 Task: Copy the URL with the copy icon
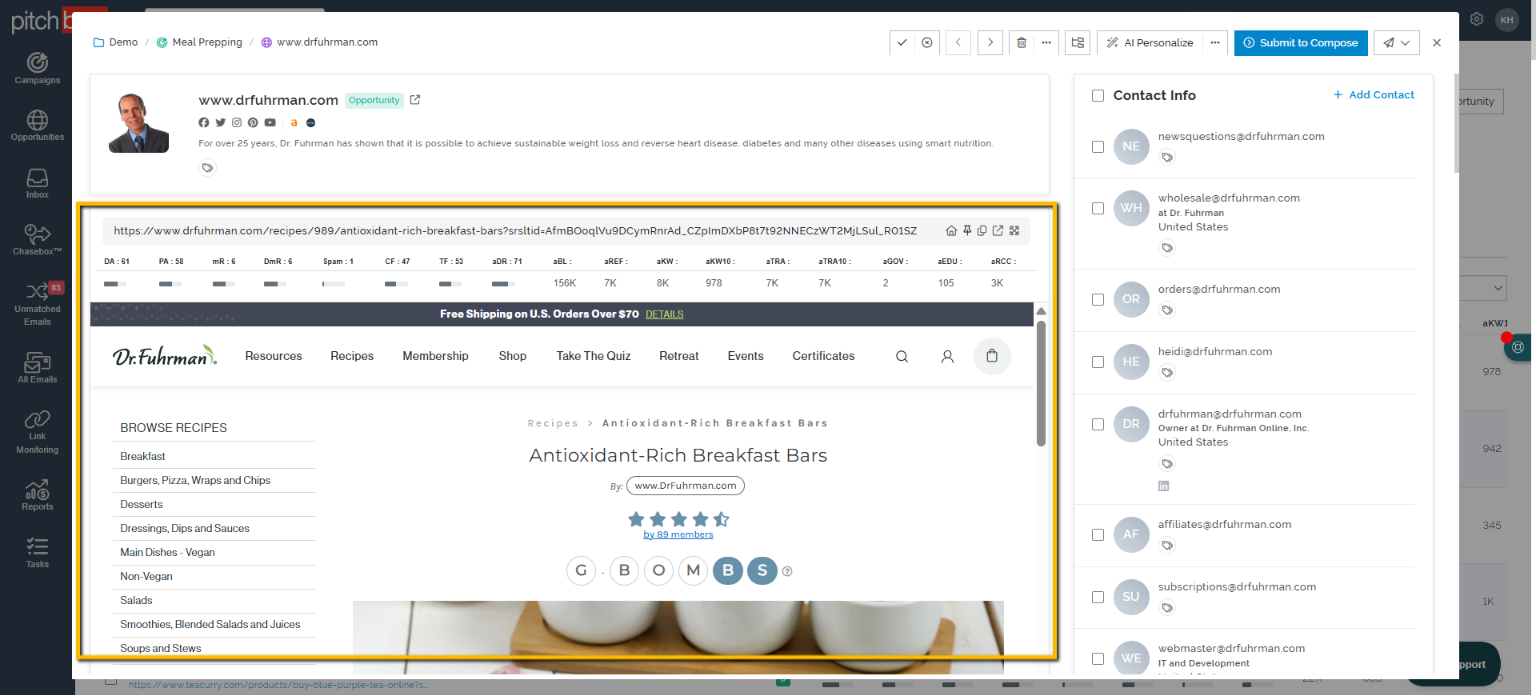982,231
